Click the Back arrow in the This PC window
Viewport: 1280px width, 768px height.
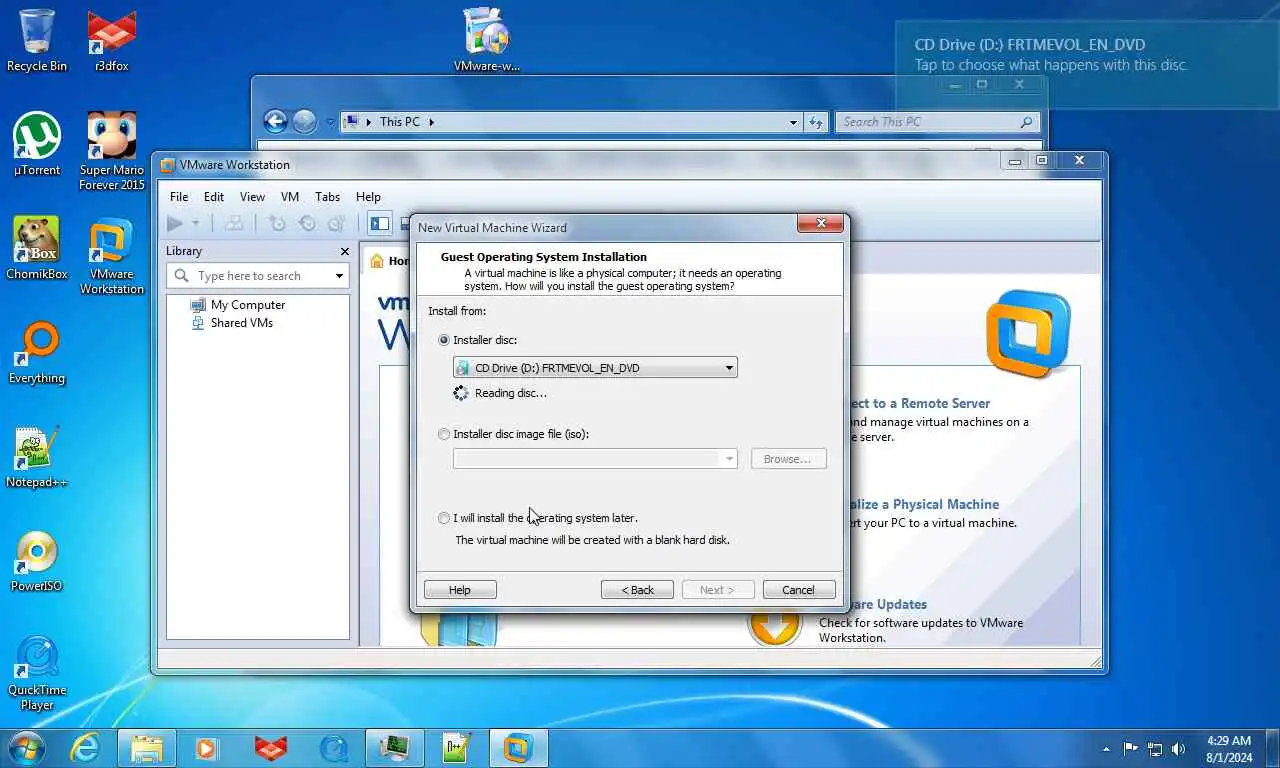(275, 122)
